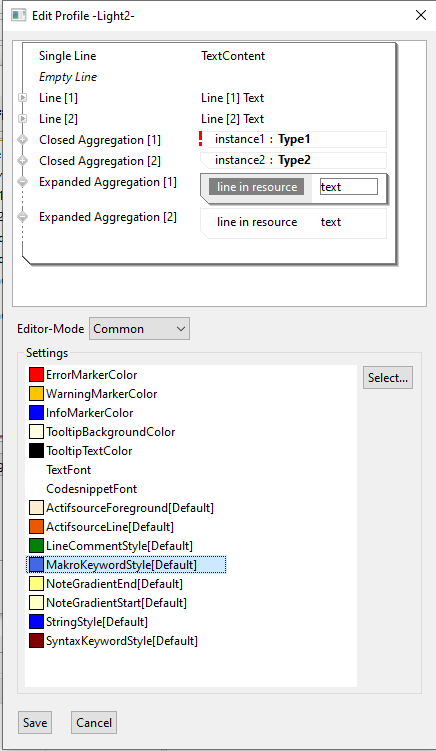Click the 'TextContent' preview text
Image resolution: width=436 pixels, height=751 pixels.
tap(233, 56)
